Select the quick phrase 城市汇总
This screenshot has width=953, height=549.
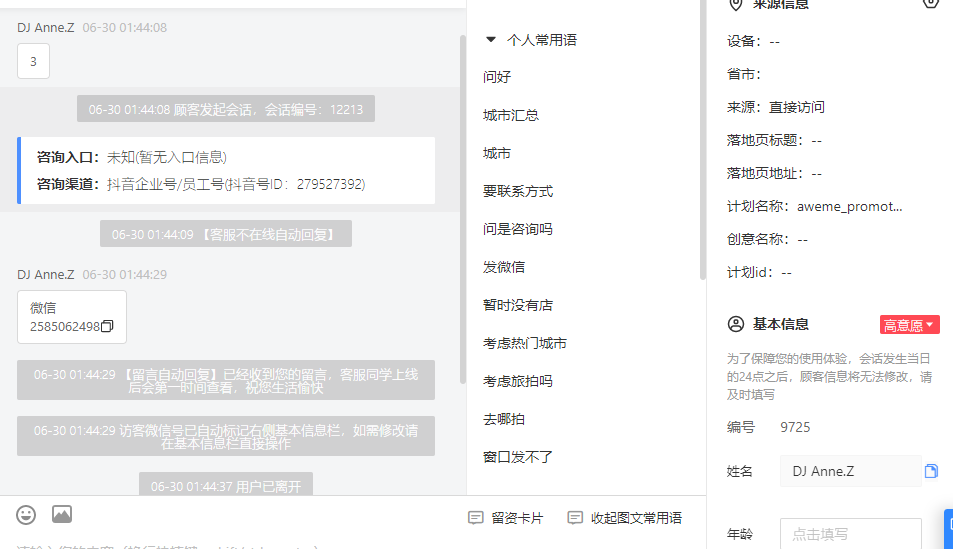coord(511,115)
